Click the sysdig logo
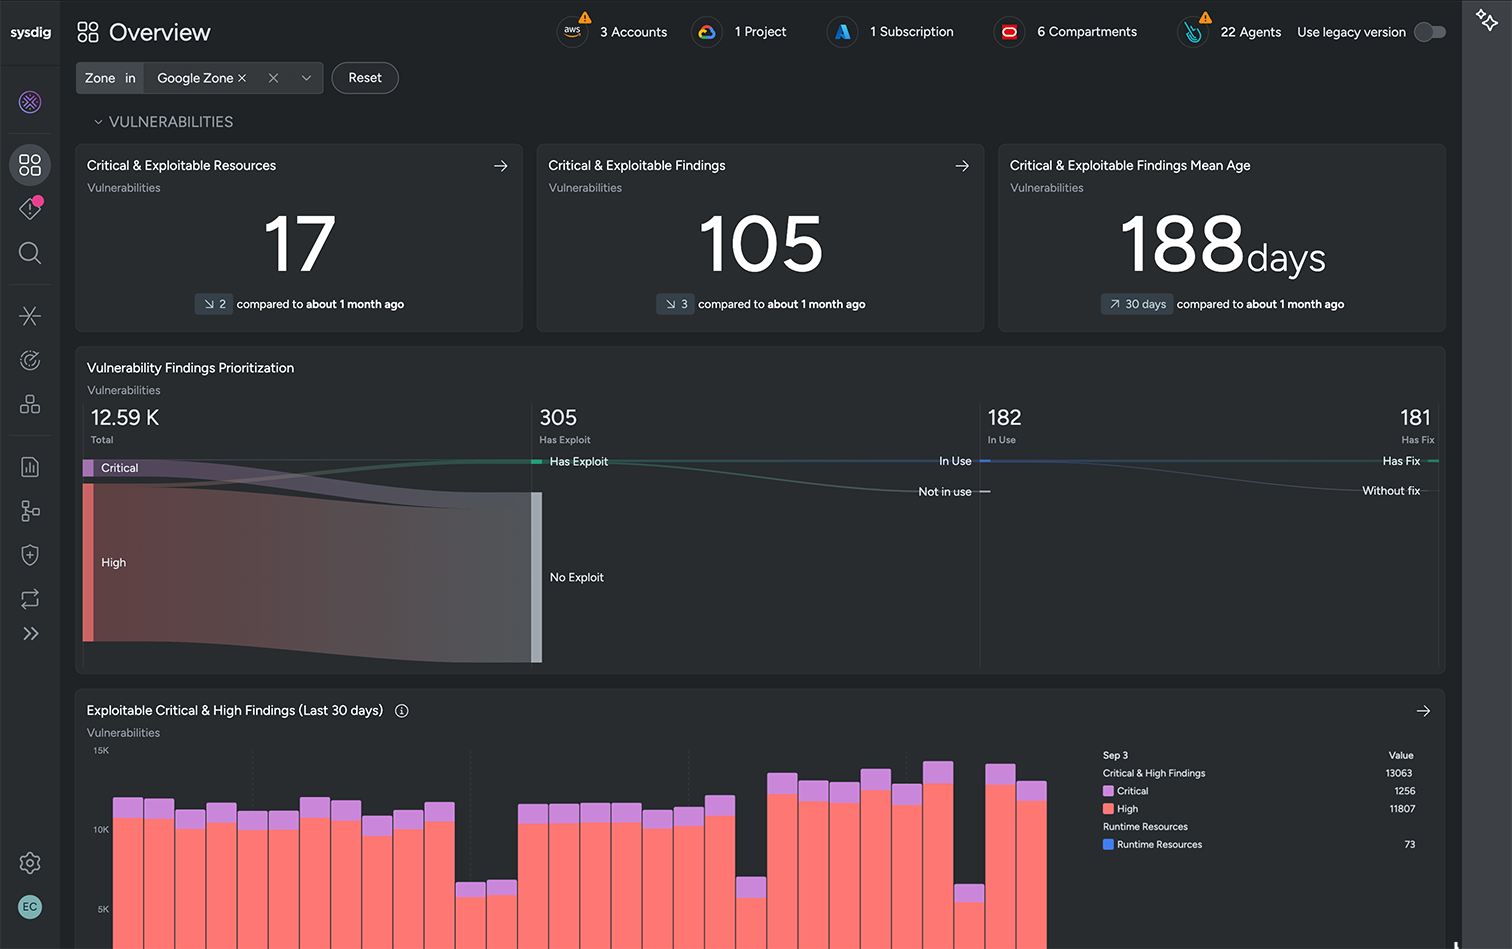 pyautogui.click(x=30, y=32)
